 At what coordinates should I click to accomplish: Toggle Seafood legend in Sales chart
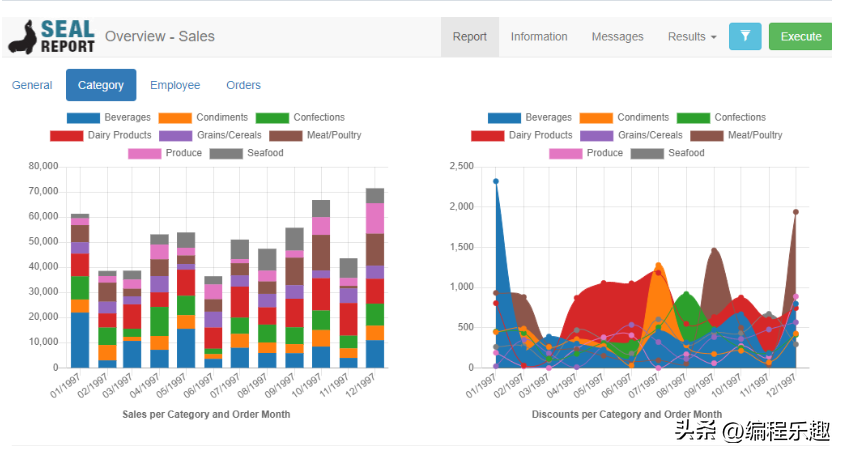(x=247, y=153)
